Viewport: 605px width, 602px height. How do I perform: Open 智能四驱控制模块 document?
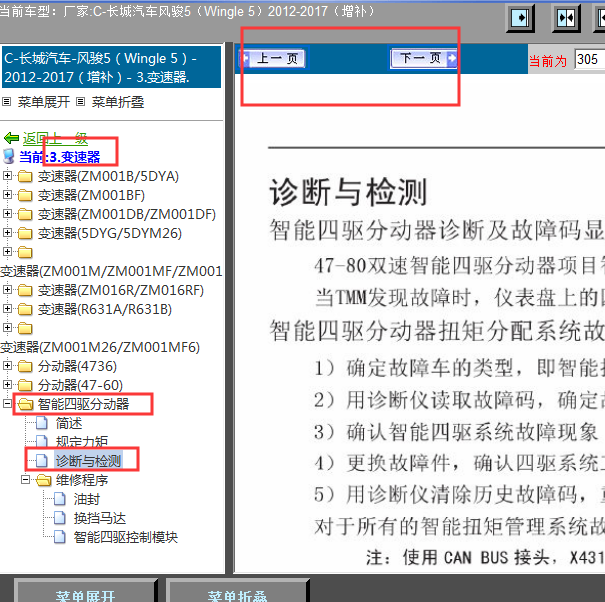126,537
